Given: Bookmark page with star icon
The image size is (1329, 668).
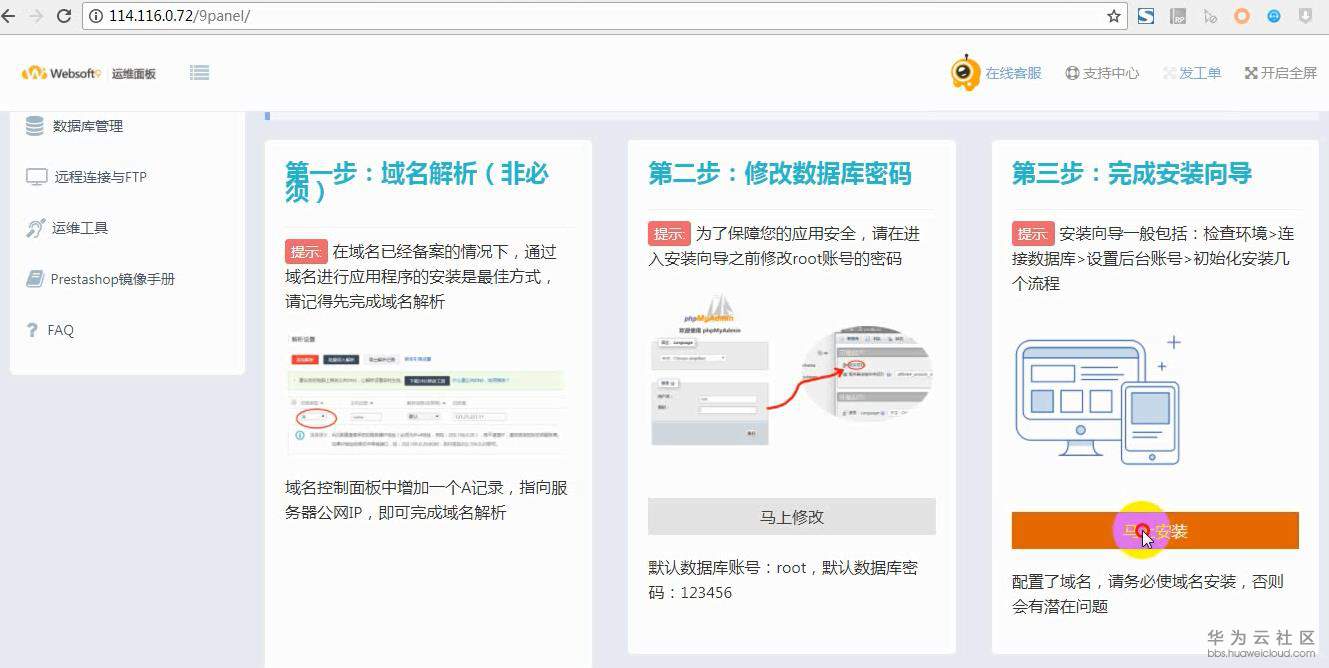Looking at the screenshot, I should coord(1113,16).
